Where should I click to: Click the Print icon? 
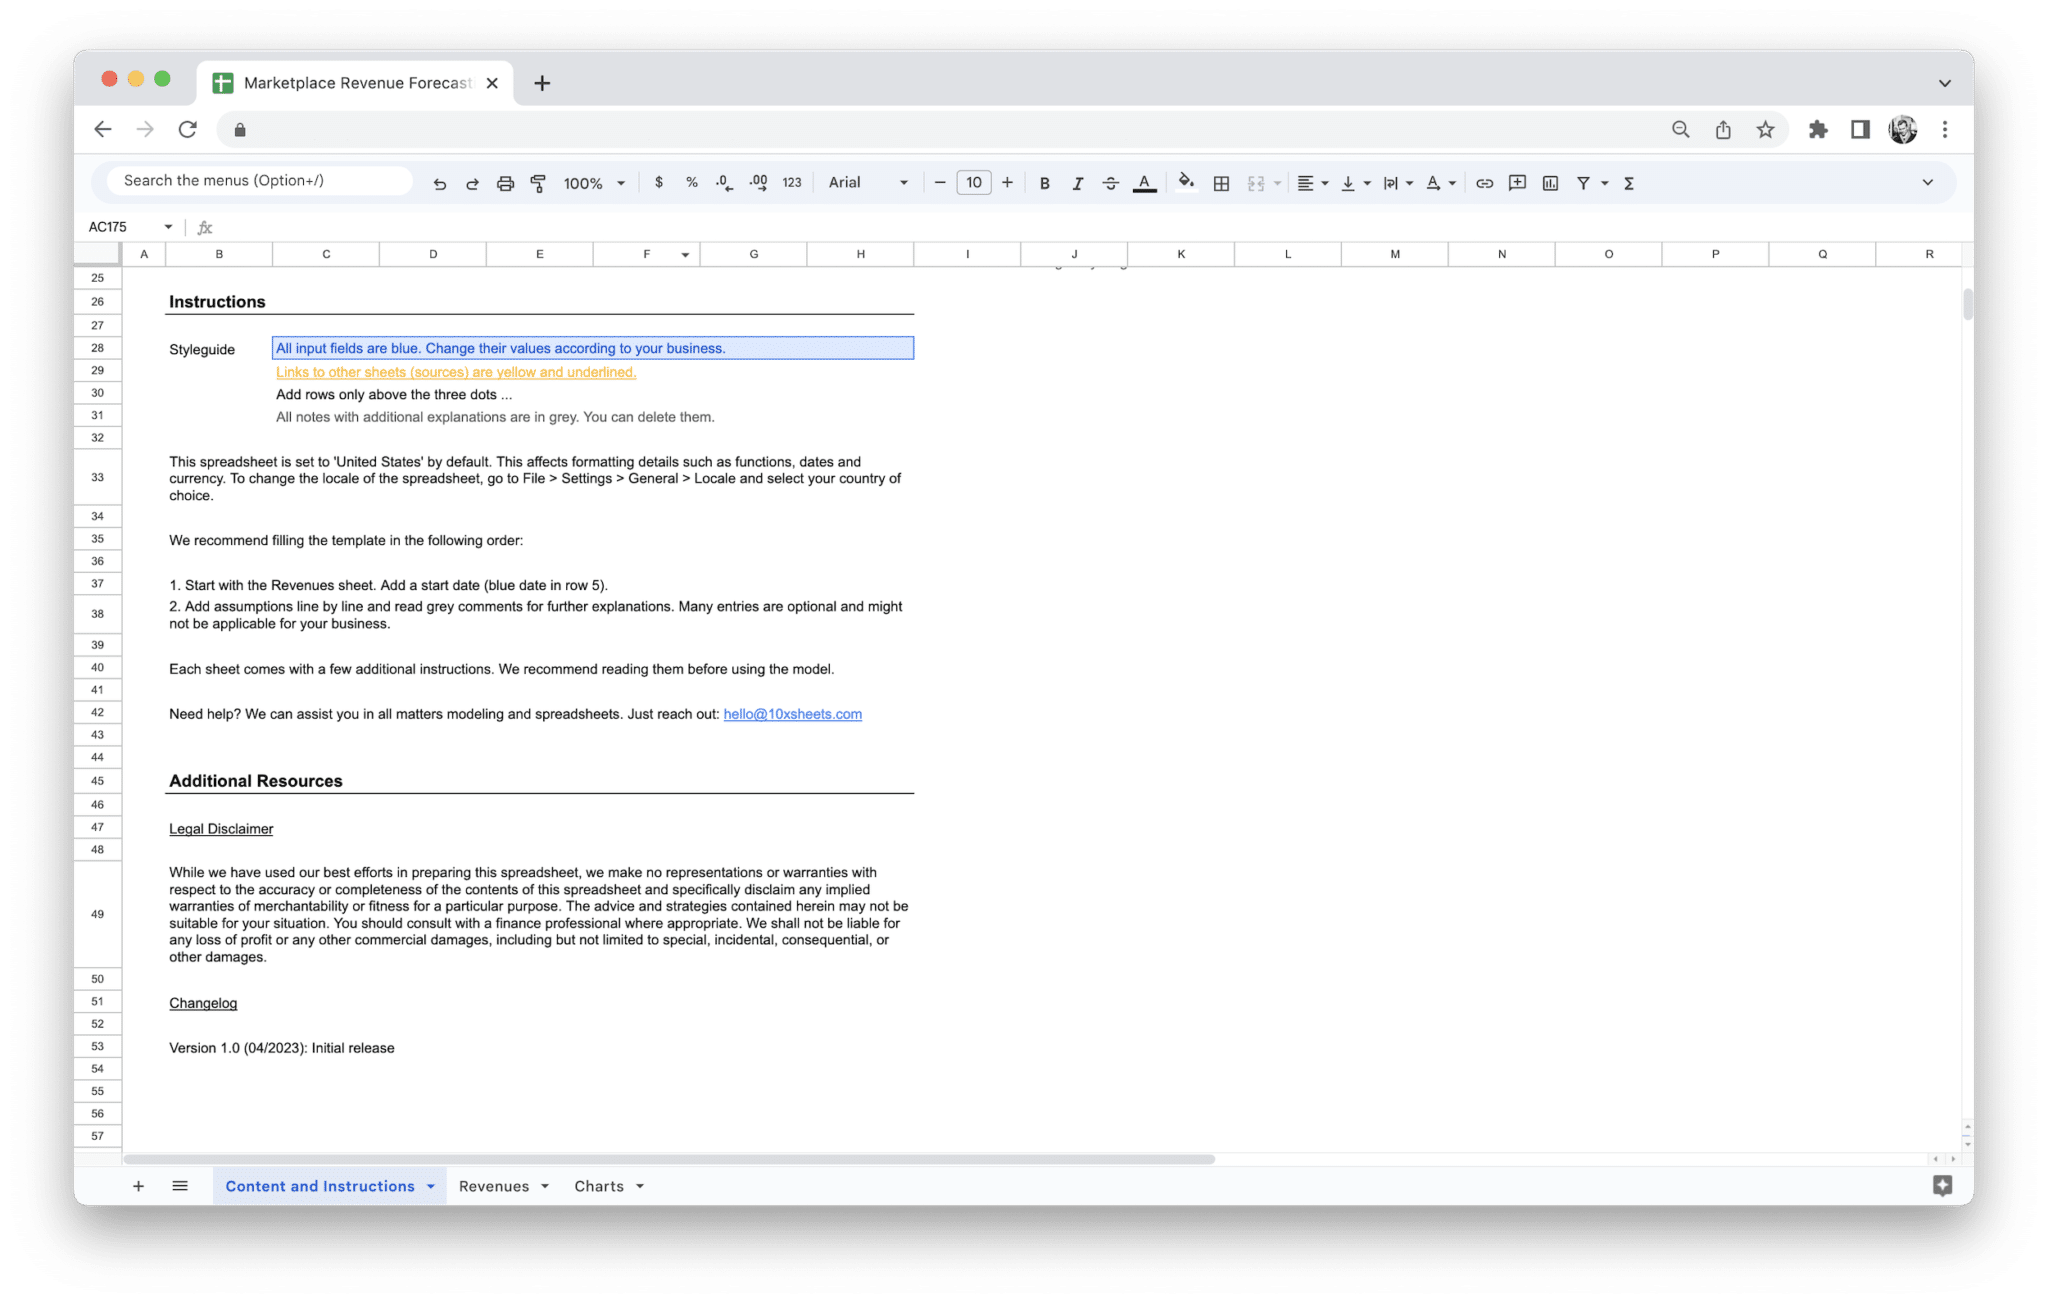coord(505,182)
